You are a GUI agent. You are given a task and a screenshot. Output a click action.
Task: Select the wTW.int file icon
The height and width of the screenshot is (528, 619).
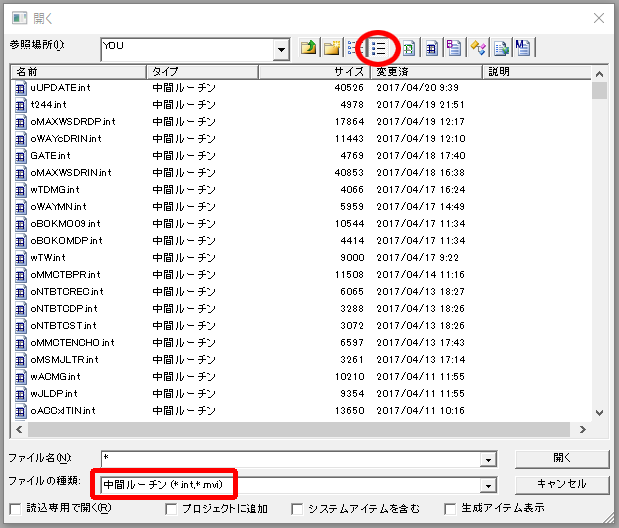[21, 257]
